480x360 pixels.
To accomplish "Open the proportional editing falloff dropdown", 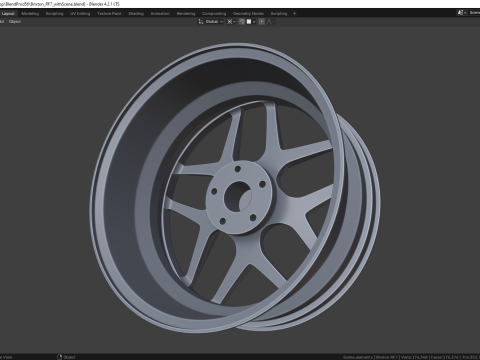I will [x=271, y=22].
